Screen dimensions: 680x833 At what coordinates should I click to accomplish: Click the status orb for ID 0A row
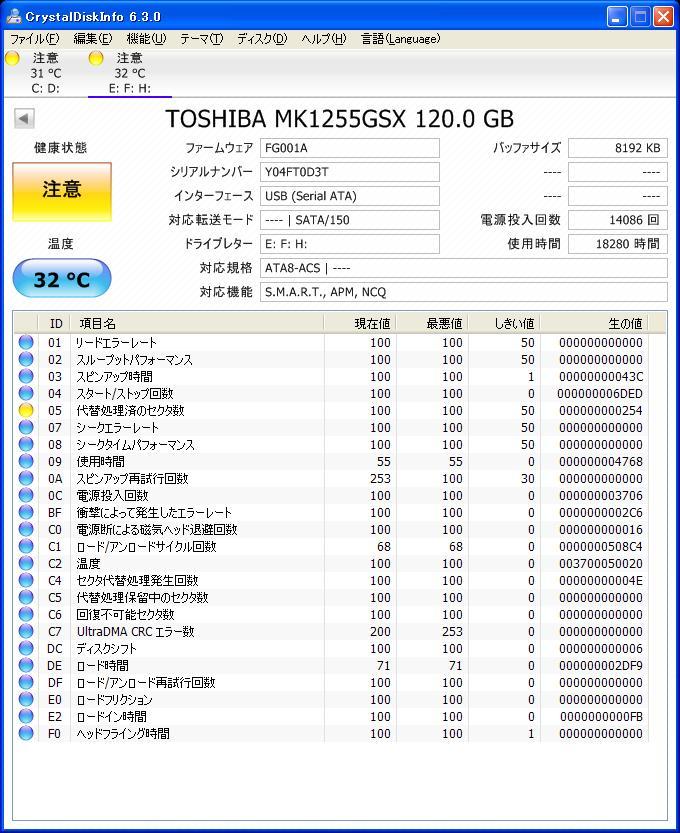[26, 478]
